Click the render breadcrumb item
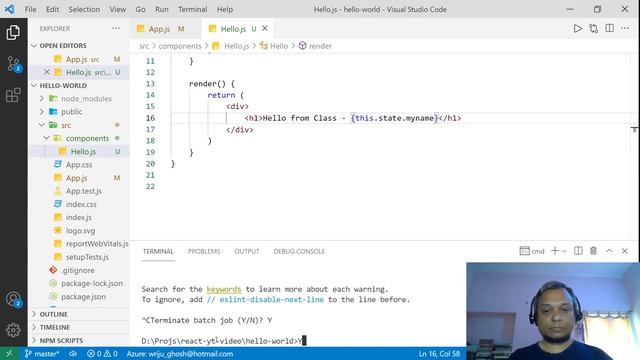 tap(316, 46)
